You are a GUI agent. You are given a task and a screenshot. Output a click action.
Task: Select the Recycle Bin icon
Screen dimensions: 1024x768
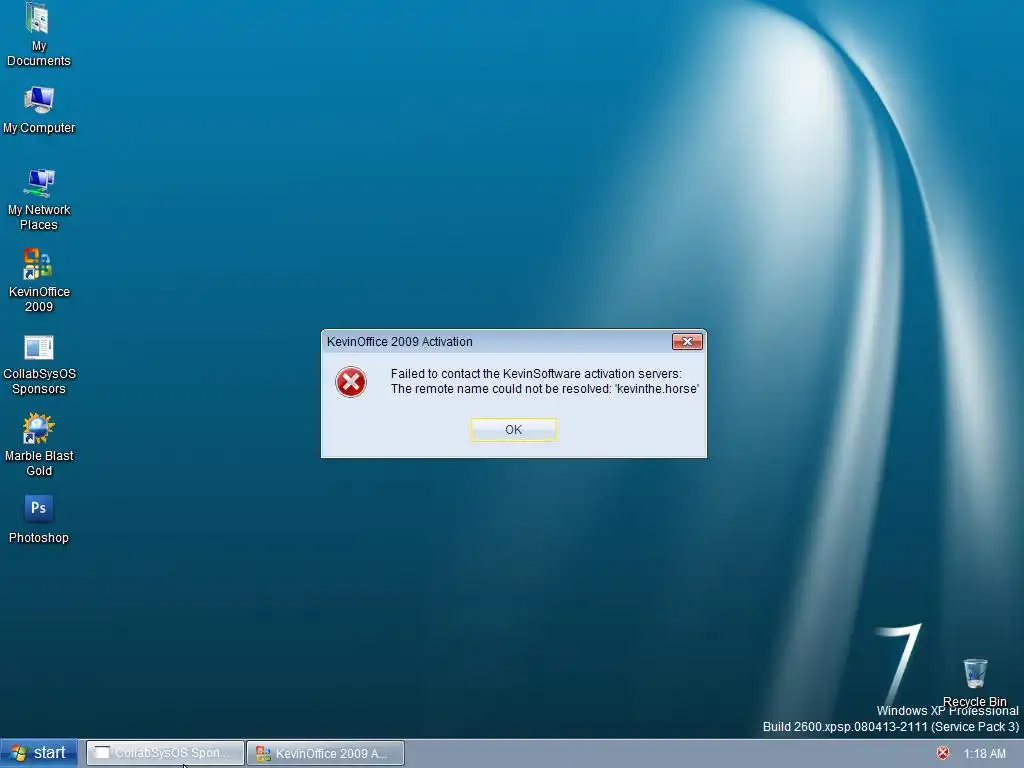pyautogui.click(x=974, y=682)
